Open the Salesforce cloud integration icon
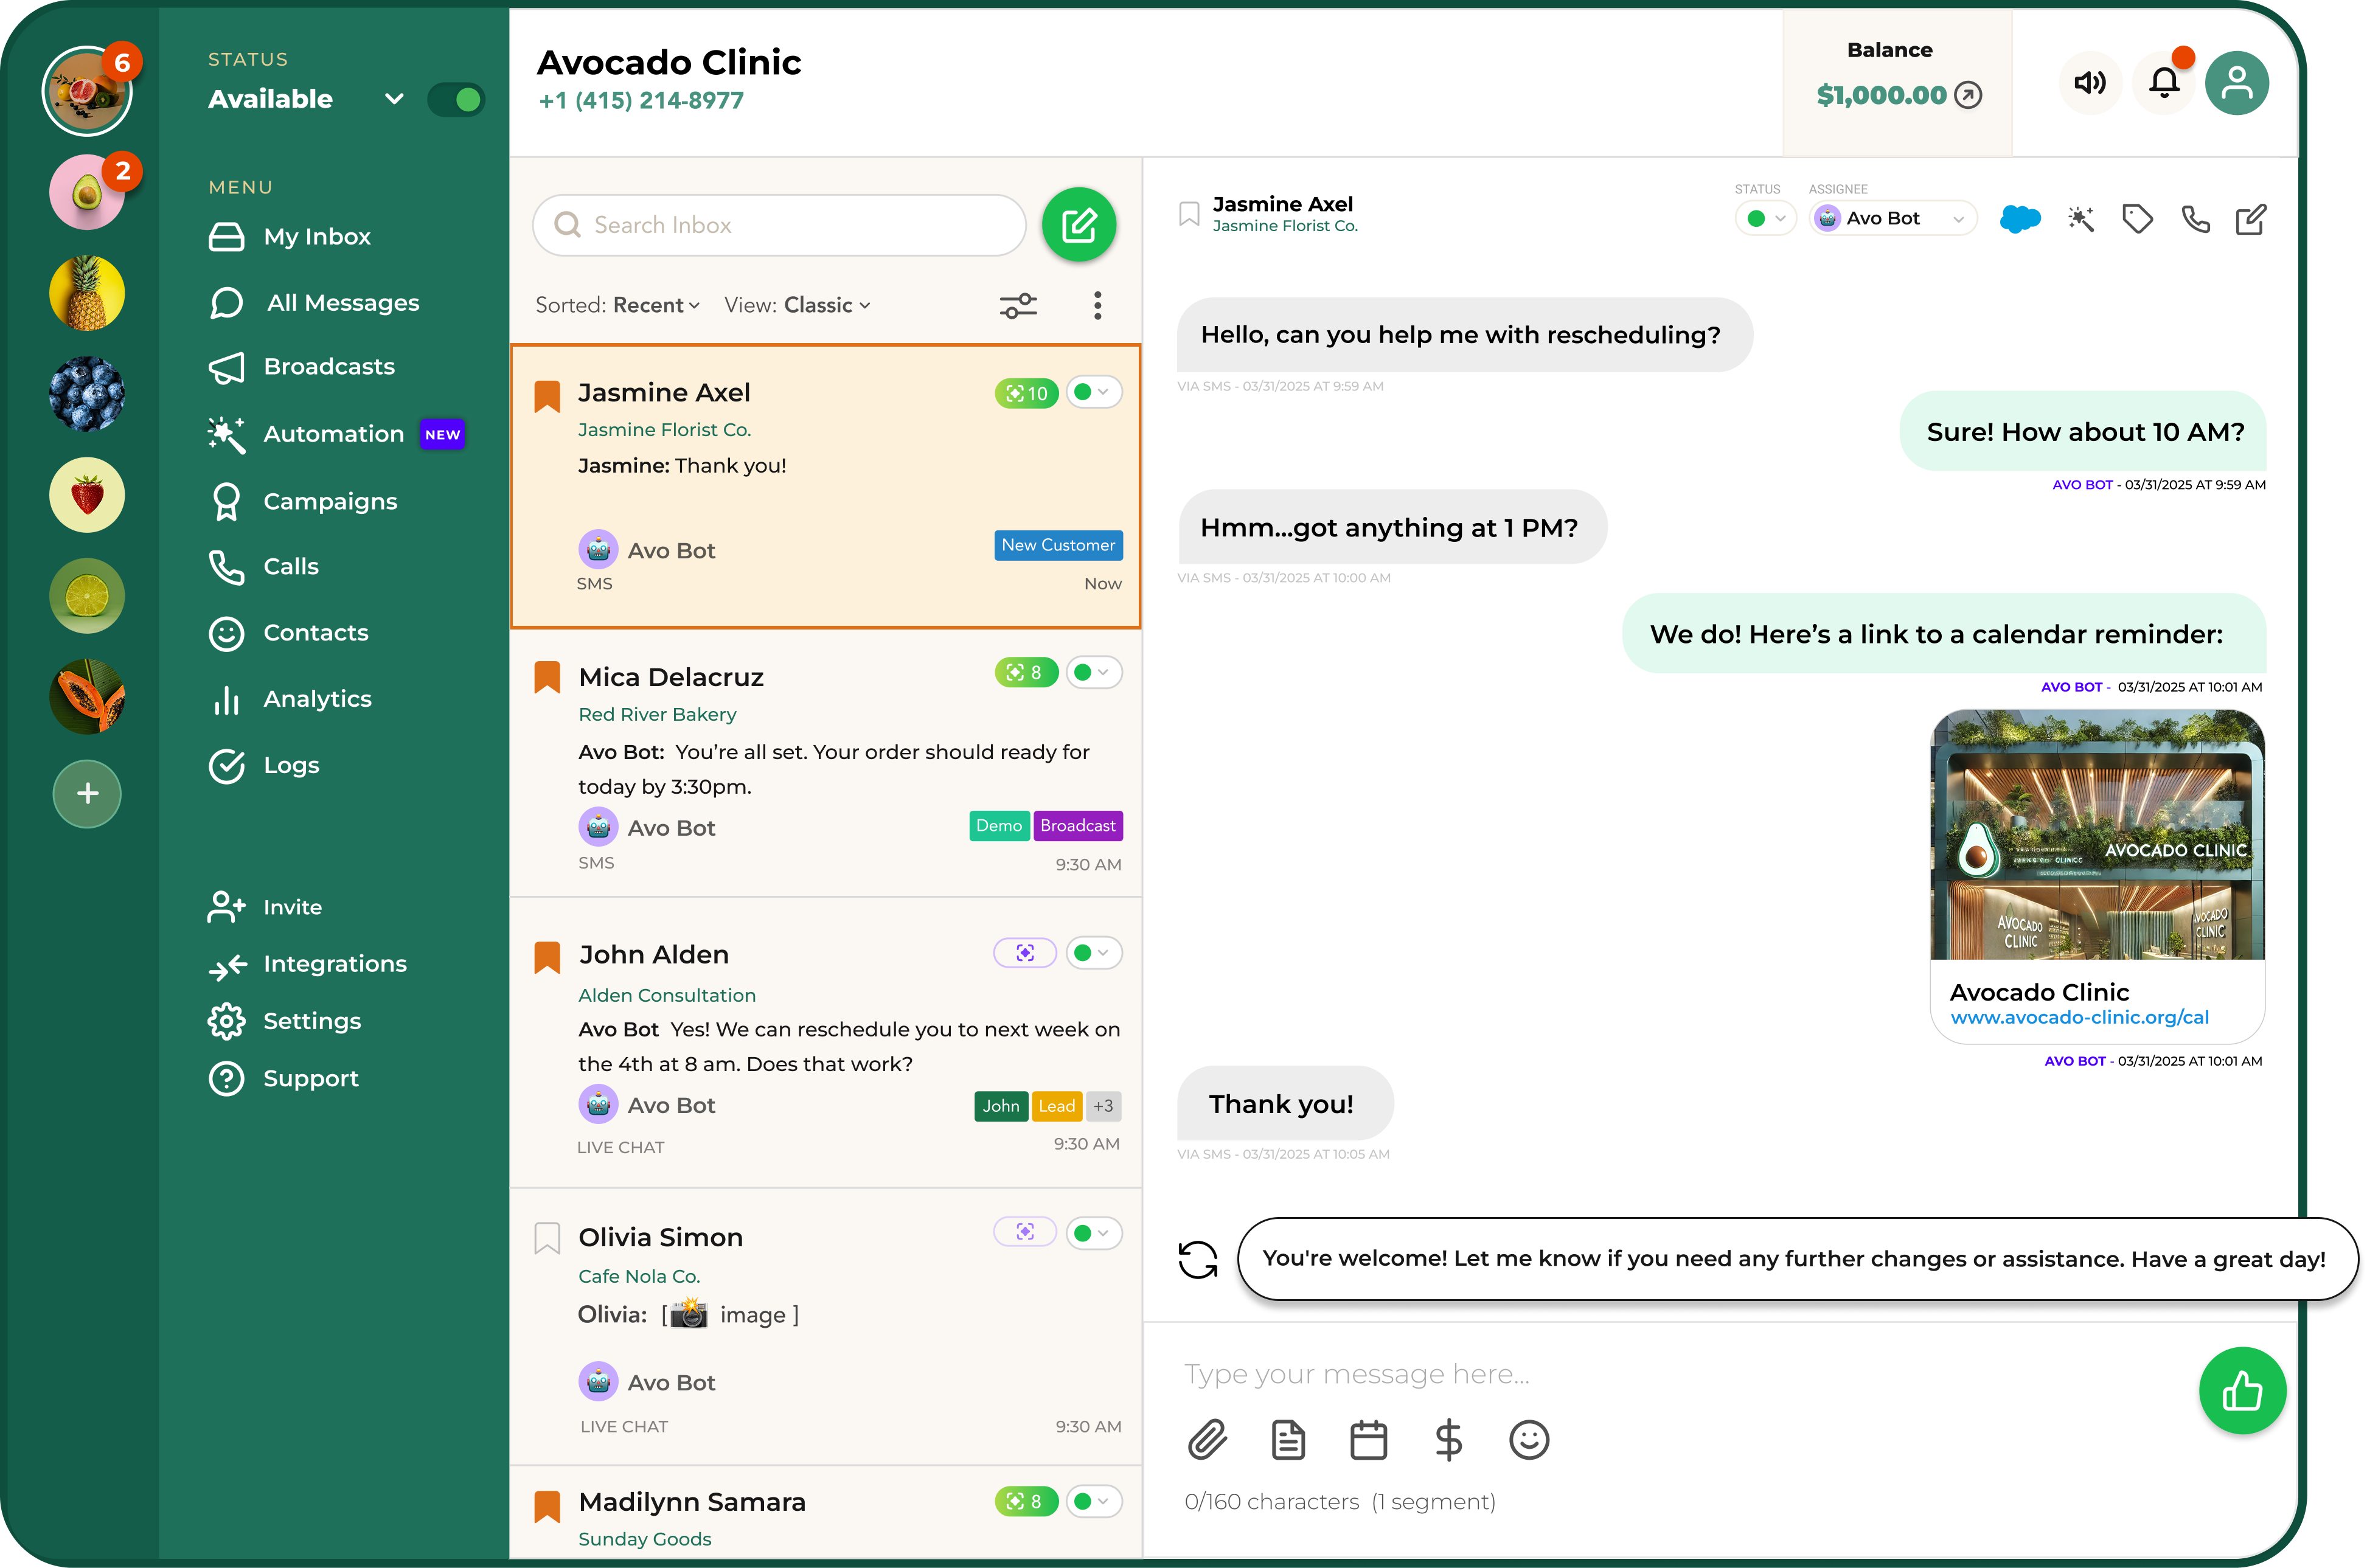Screen dimensions: 2367x1568 coord(2019,219)
